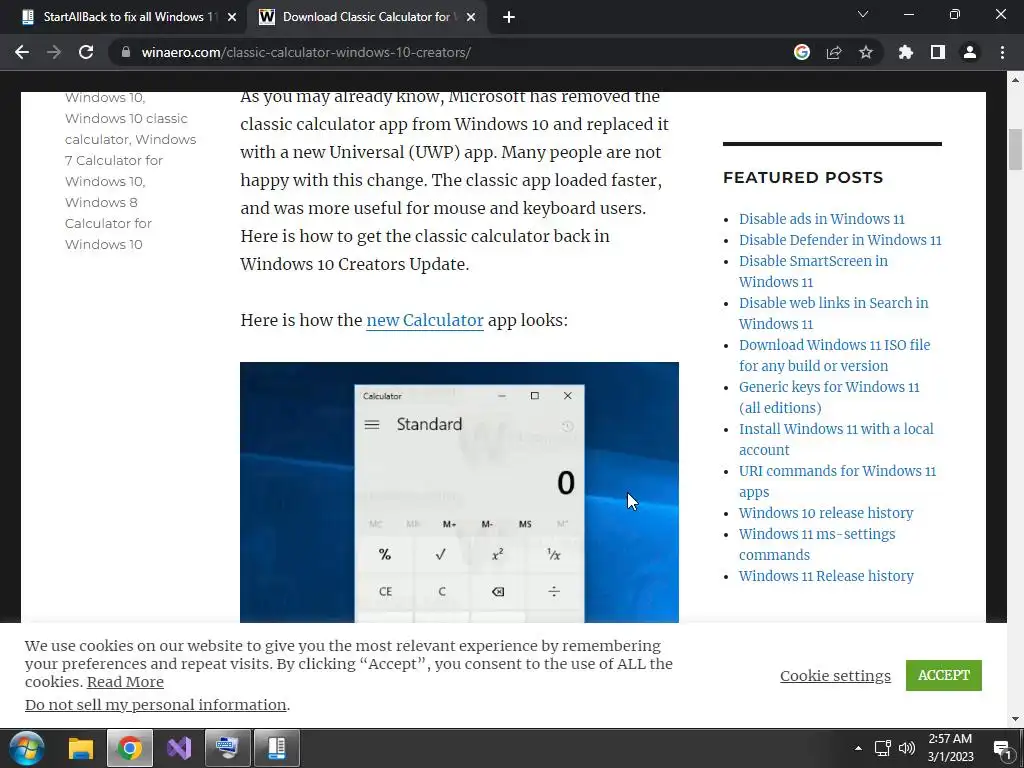The width and height of the screenshot is (1024, 768).
Task: Go back to the previous page
Action: tap(22, 52)
